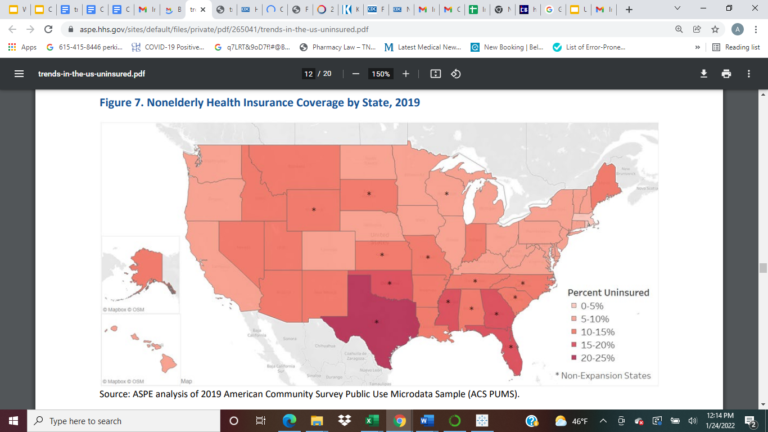
Task: Reload the current page
Action: coord(48,30)
